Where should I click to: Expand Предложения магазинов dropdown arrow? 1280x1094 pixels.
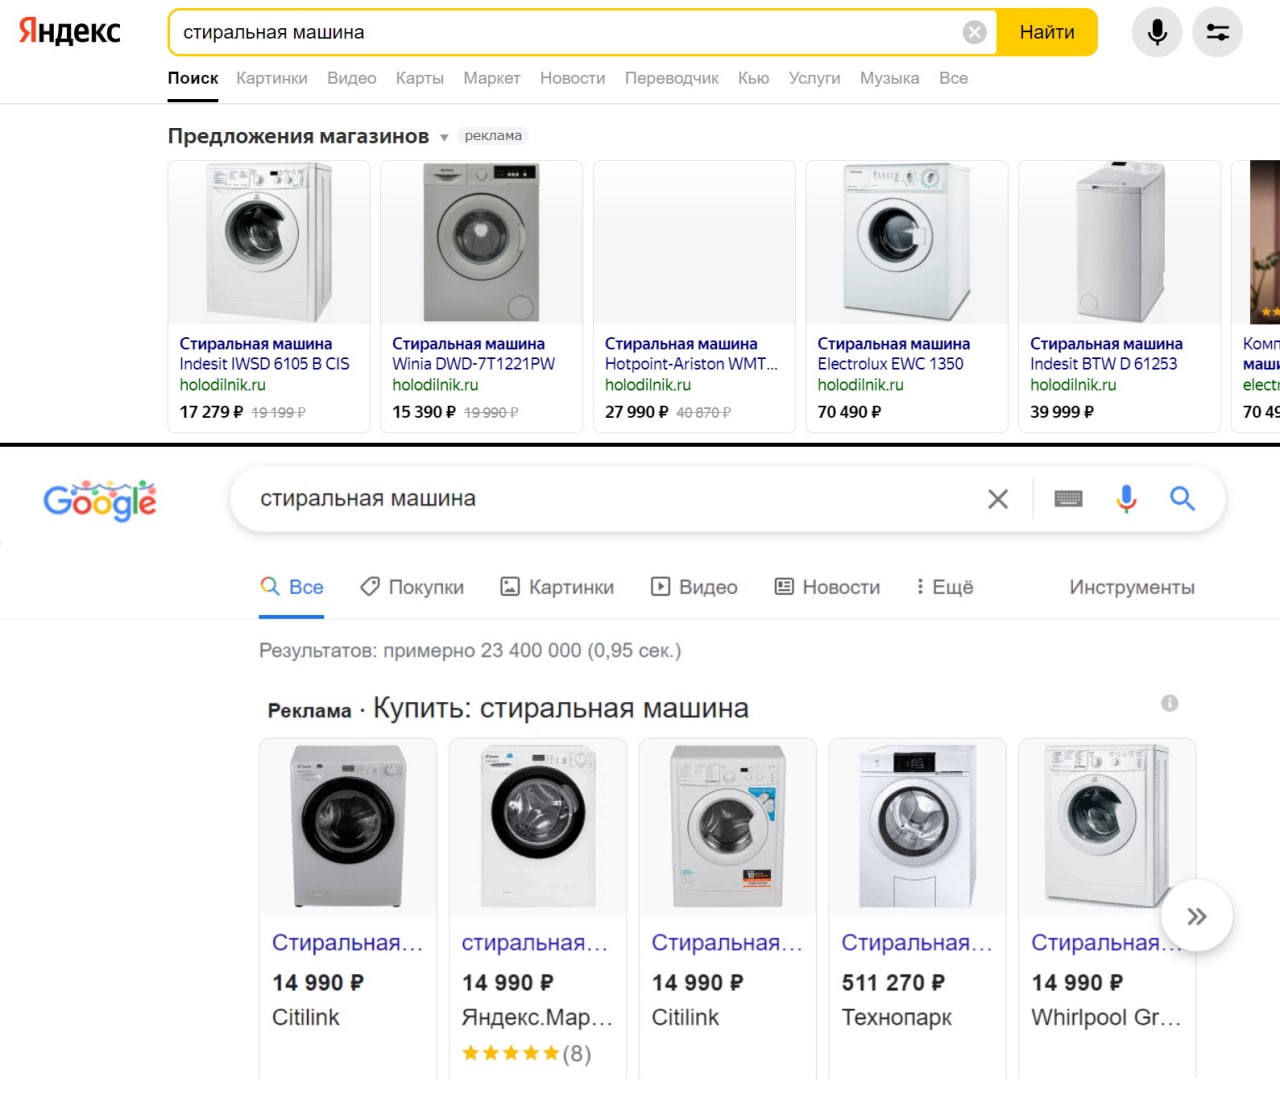point(444,138)
